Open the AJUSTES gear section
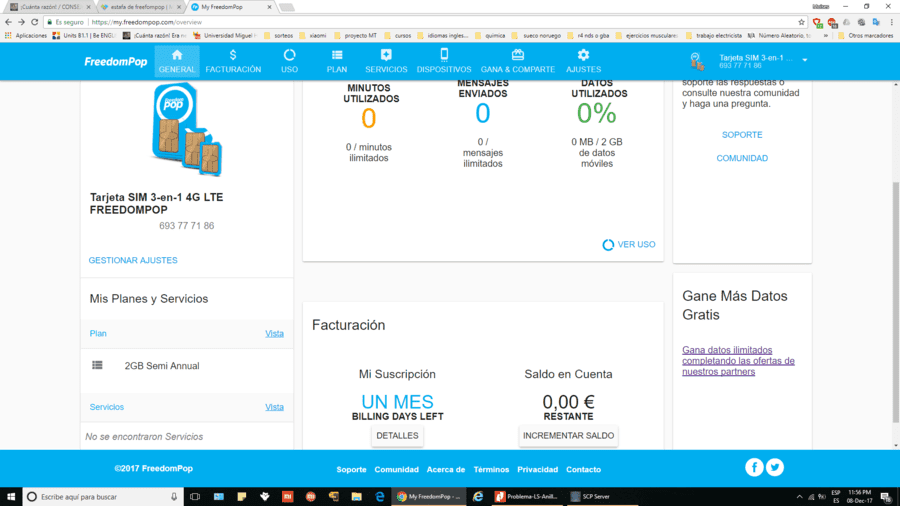 [583, 61]
